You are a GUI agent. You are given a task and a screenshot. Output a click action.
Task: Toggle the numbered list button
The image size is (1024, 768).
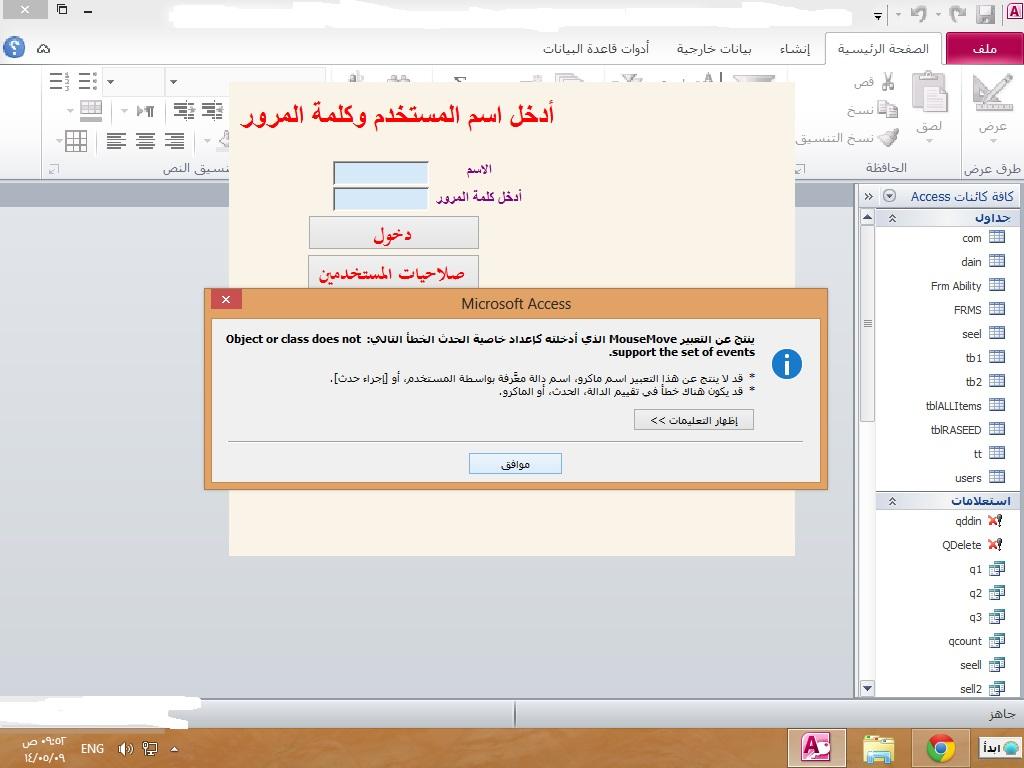[58, 81]
